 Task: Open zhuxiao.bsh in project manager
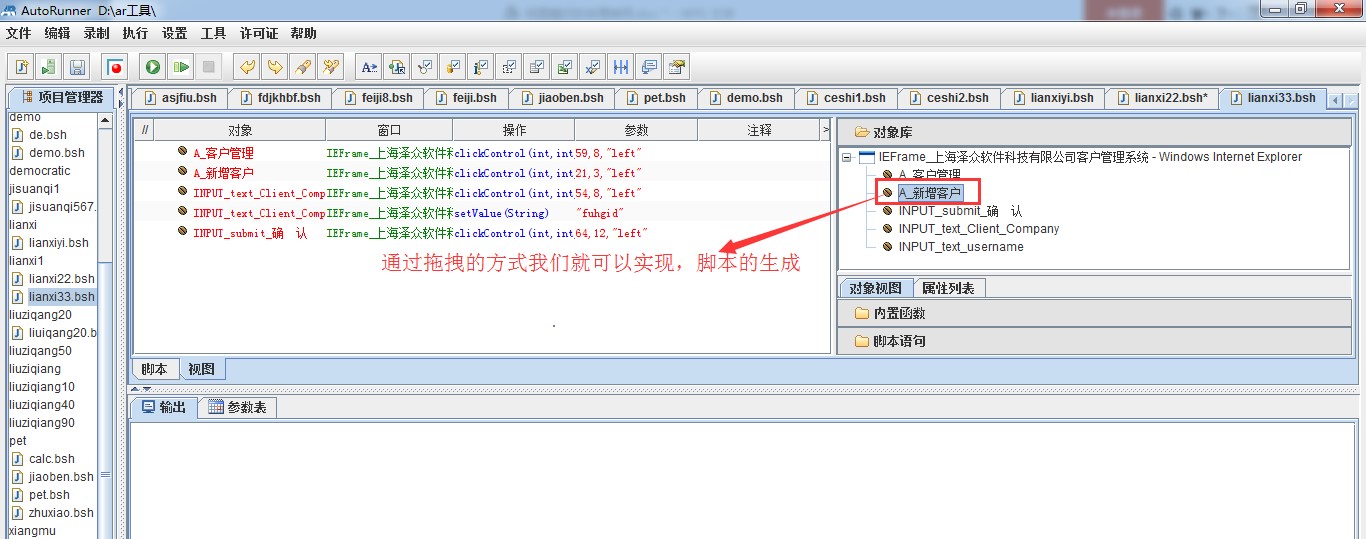pos(61,513)
